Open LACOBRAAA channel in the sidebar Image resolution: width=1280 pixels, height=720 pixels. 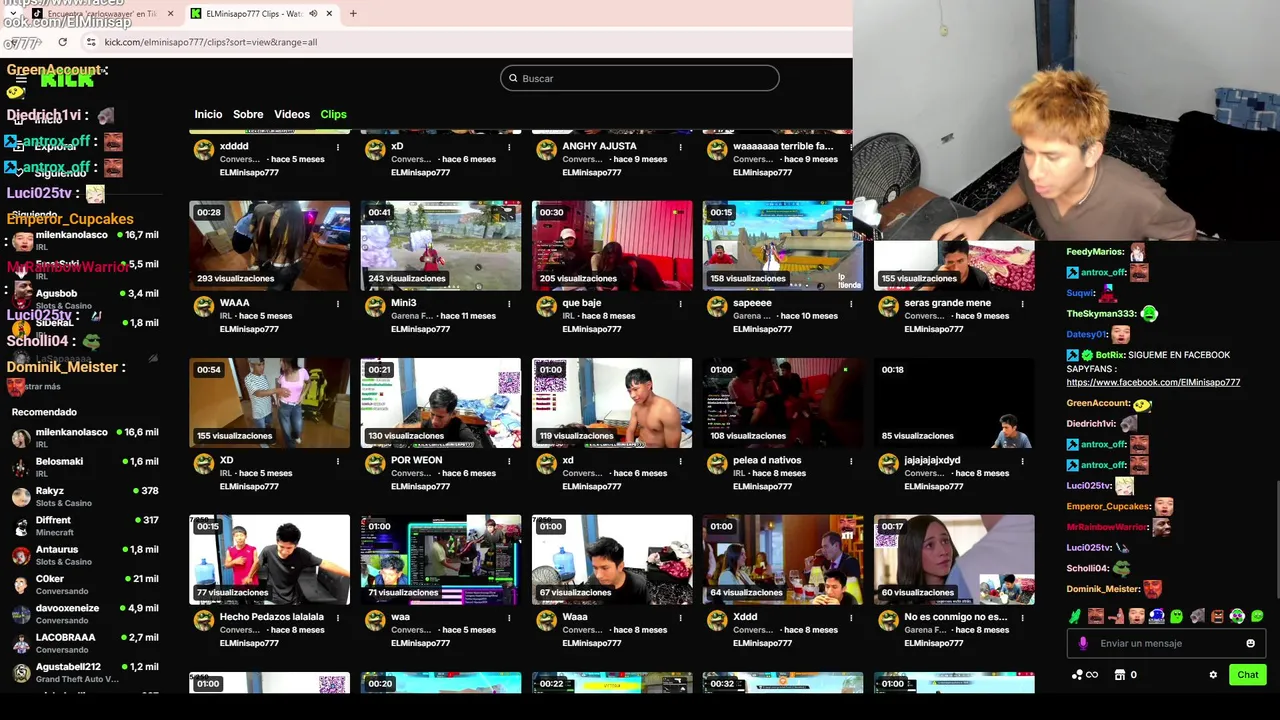point(85,642)
